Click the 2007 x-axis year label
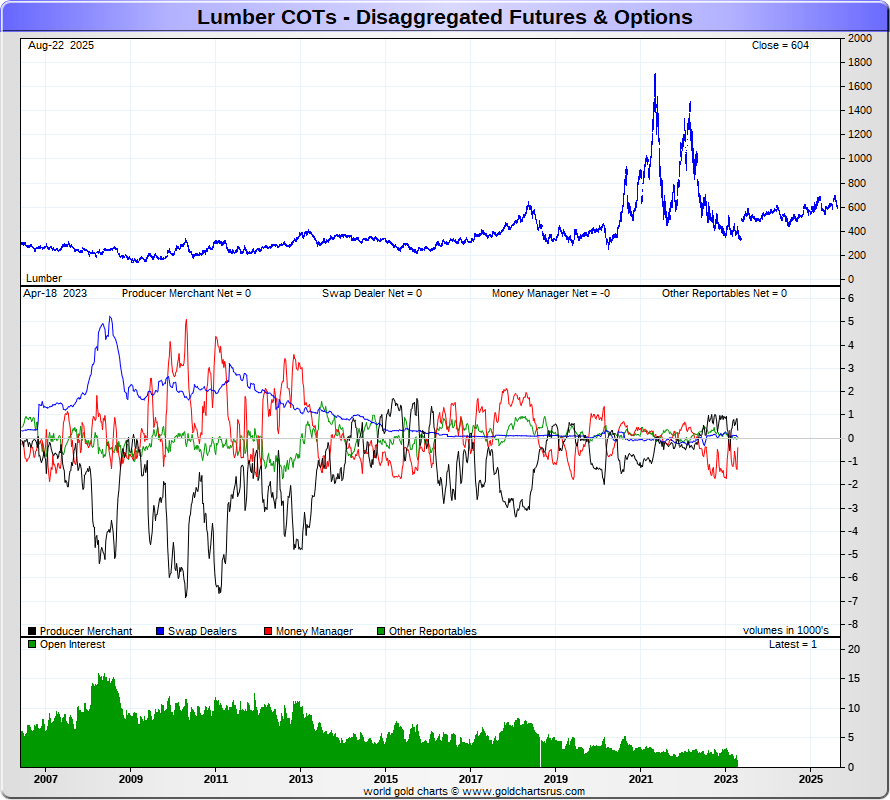Image resolution: width=890 pixels, height=800 pixels. (45, 779)
